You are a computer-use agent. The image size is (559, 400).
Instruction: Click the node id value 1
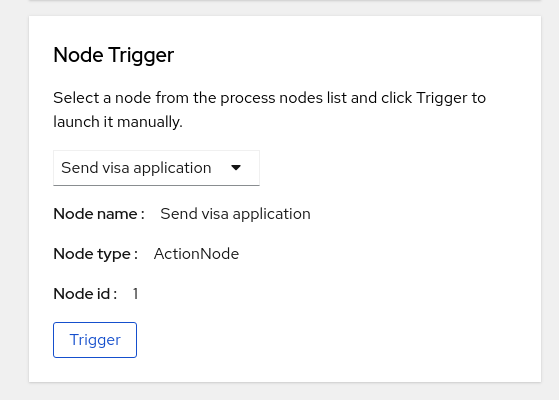click(x=135, y=294)
